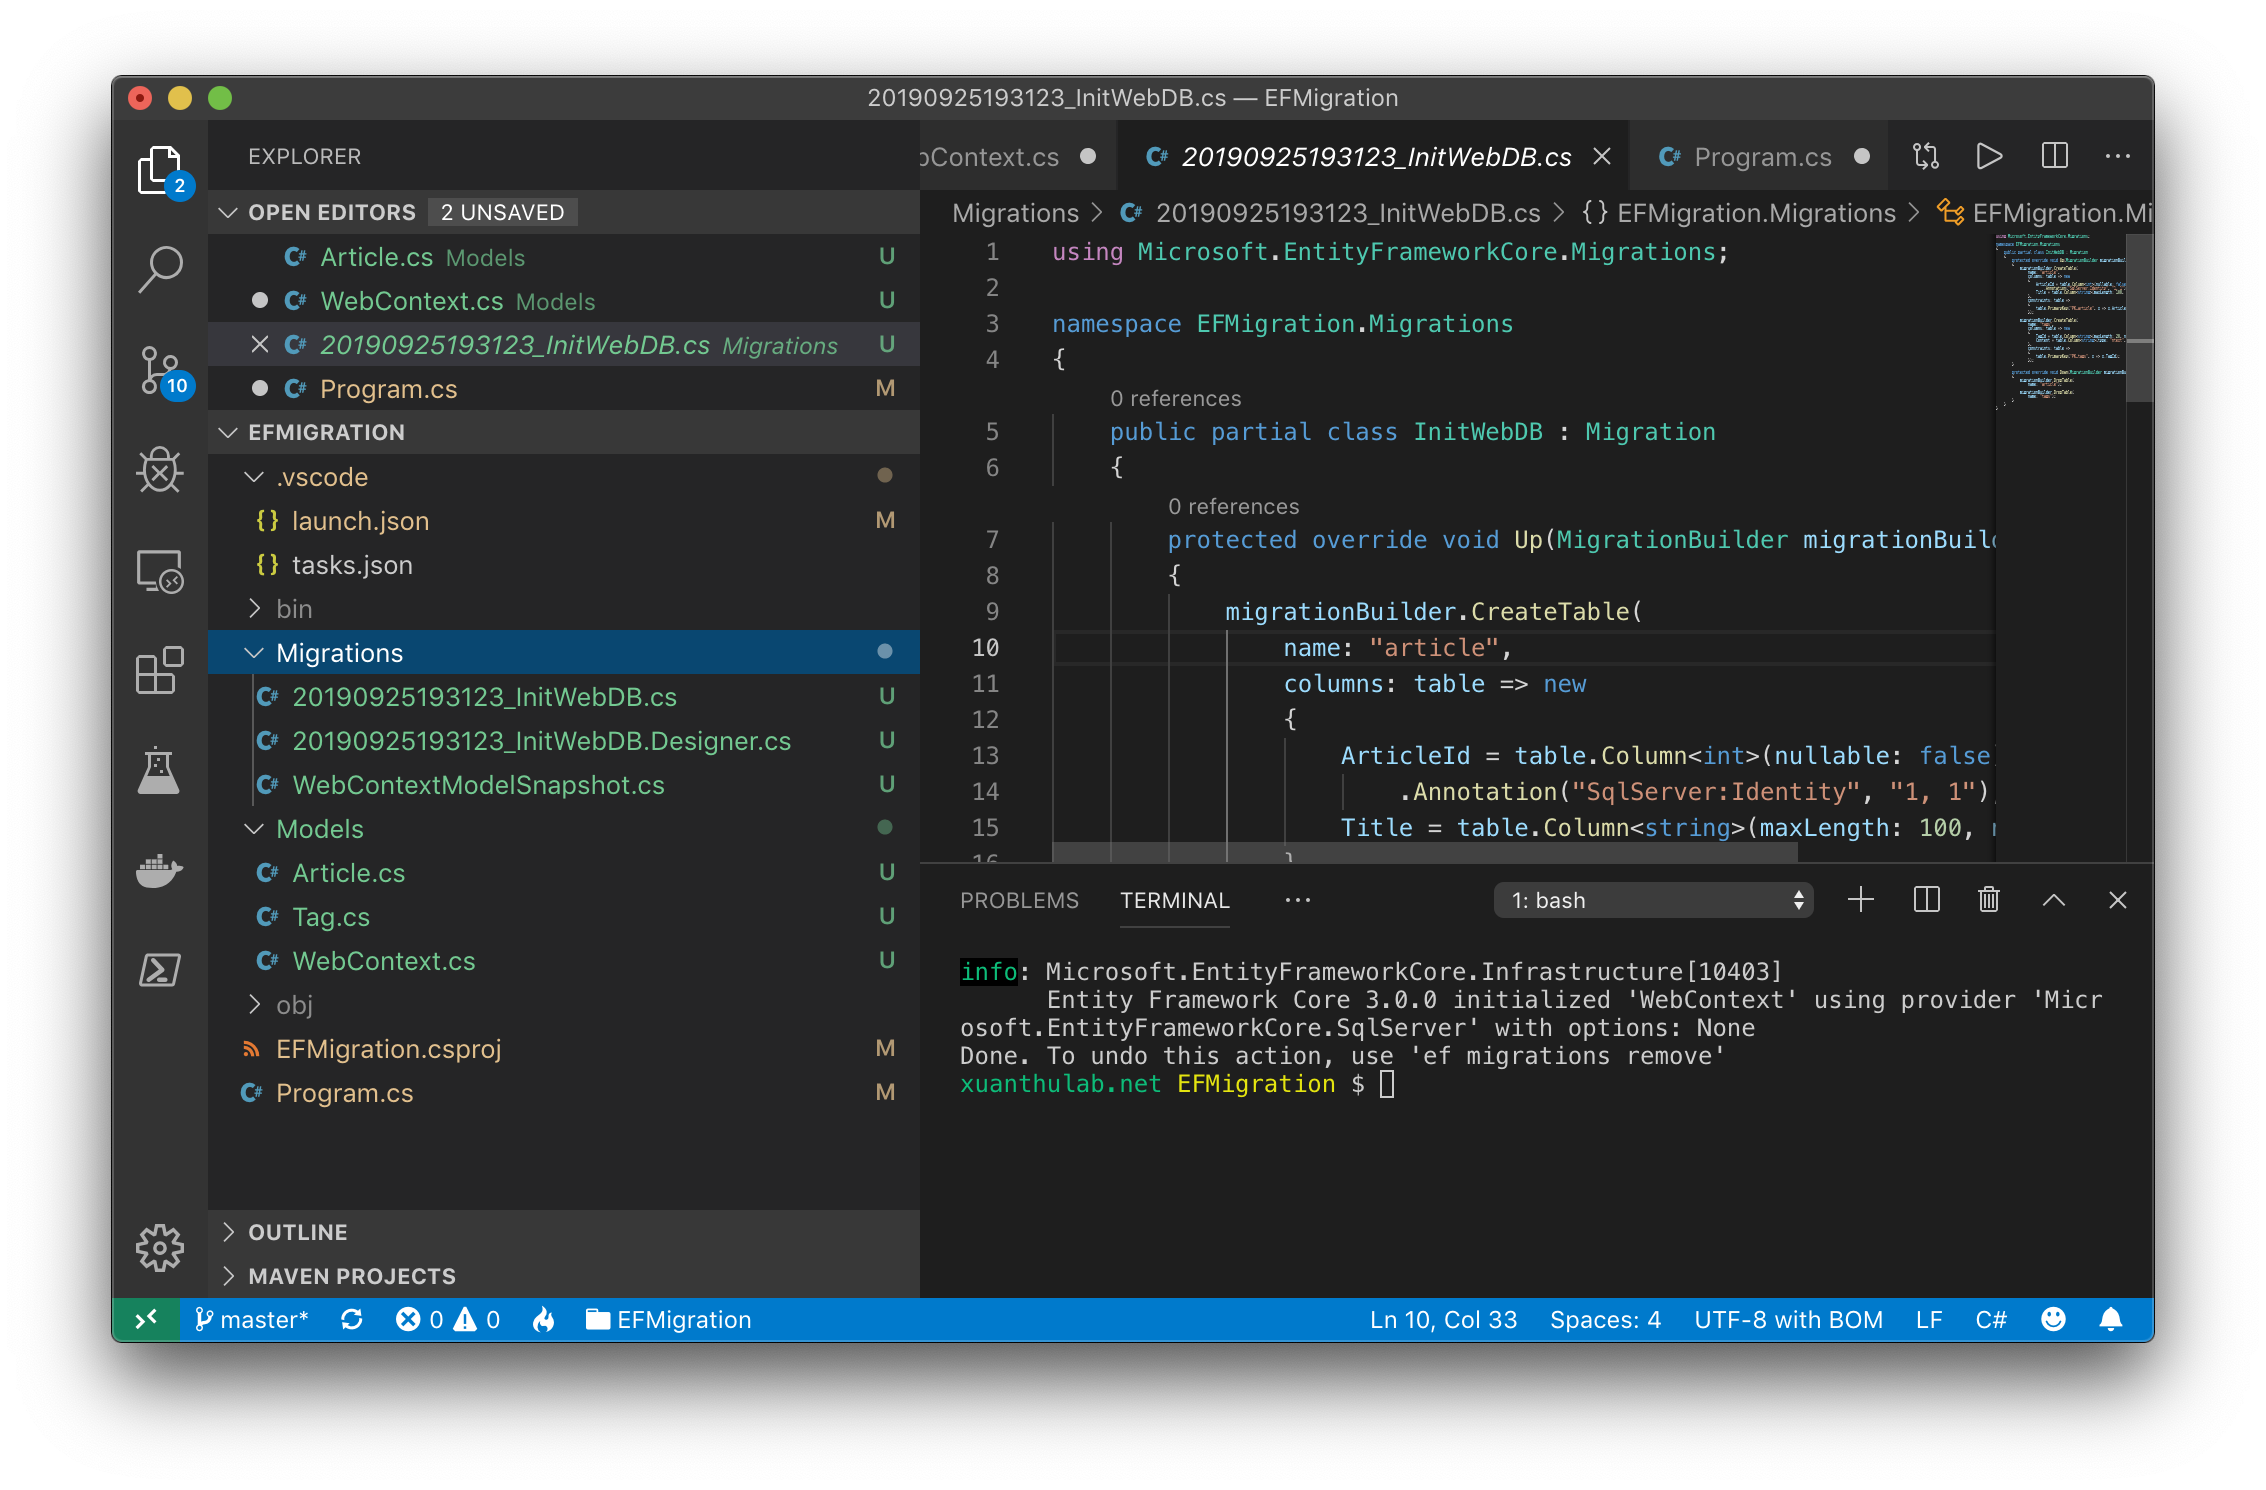2266x1490 pixels.
Task: Kill terminal with the trash icon
Action: (1988, 900)
